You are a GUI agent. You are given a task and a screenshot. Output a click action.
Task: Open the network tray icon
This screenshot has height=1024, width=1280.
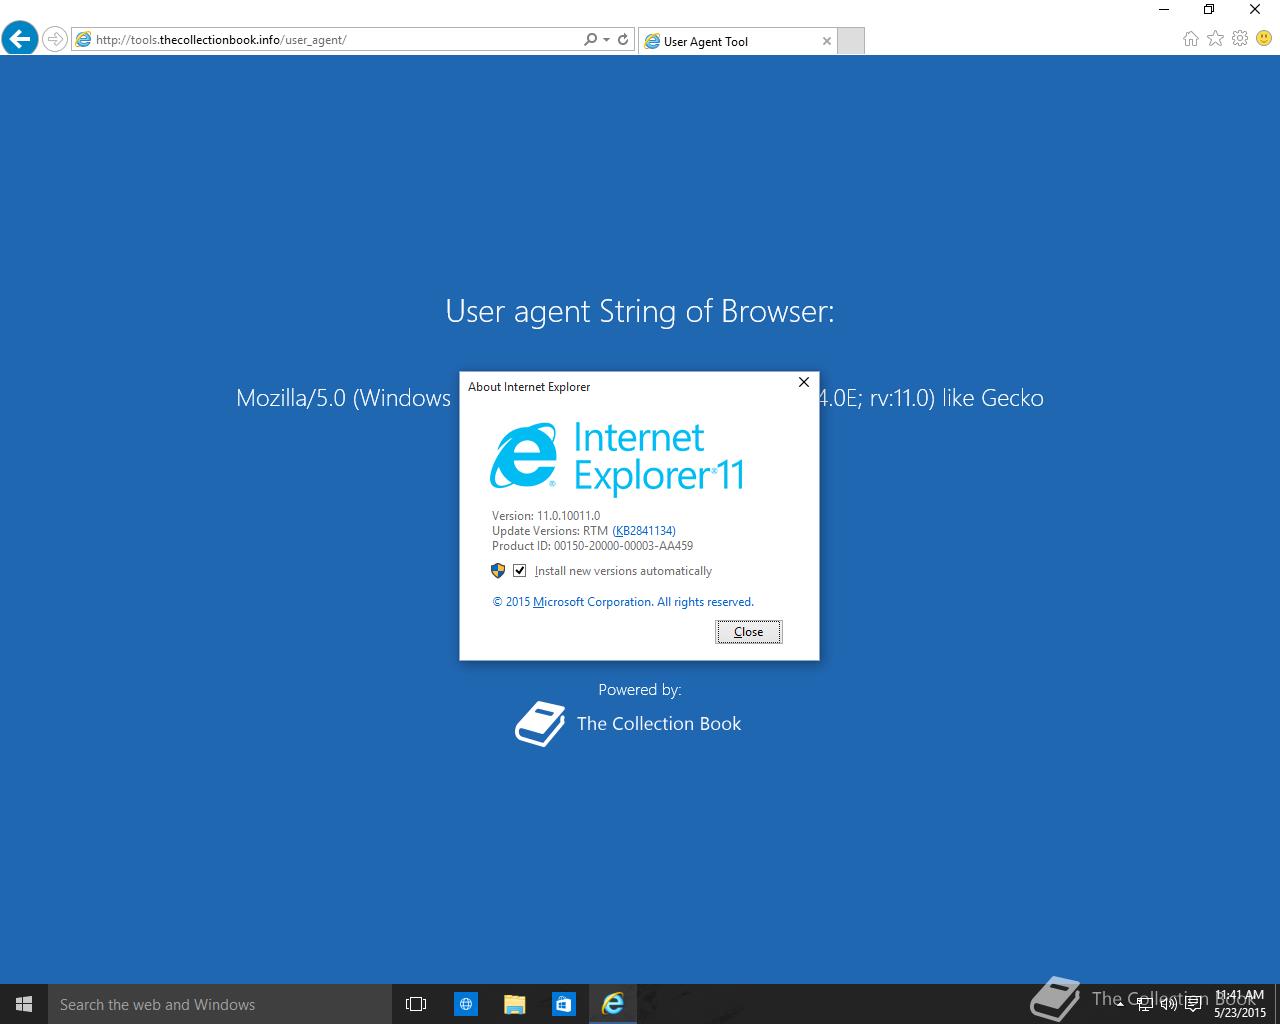[1147, 1004]
